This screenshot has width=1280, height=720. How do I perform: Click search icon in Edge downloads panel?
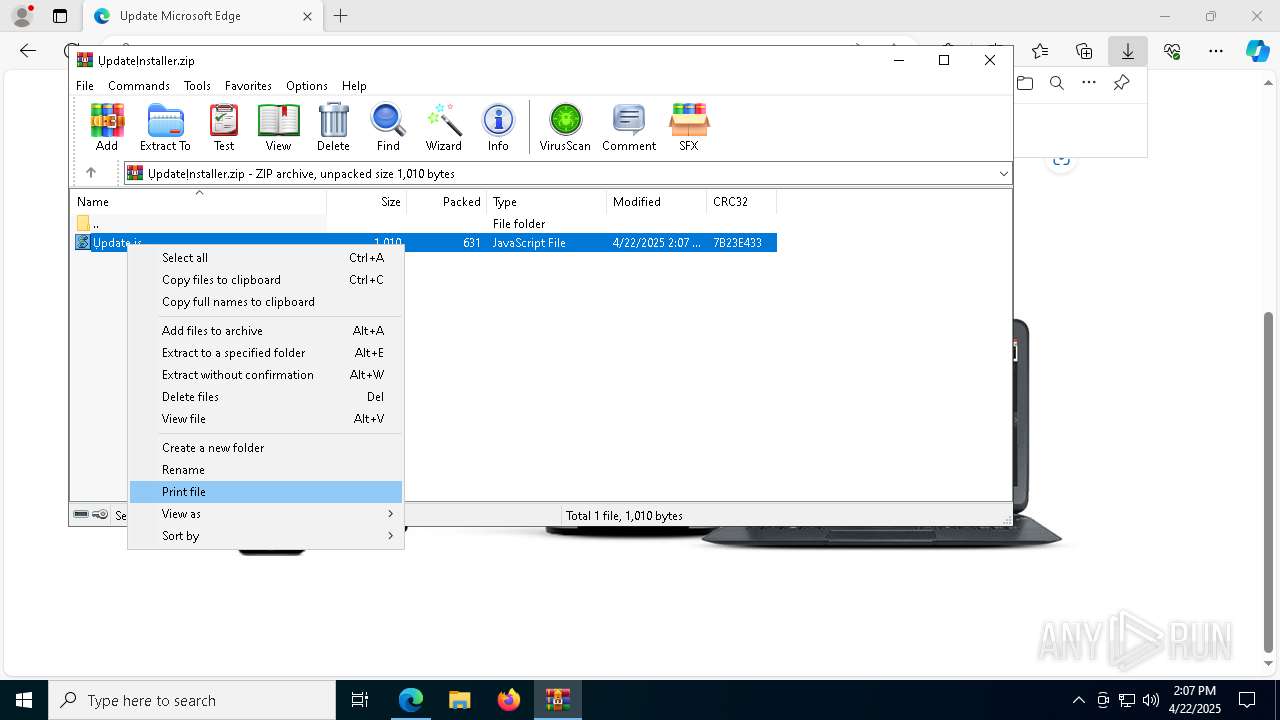pyautogui.click(x=1057, y=83)
